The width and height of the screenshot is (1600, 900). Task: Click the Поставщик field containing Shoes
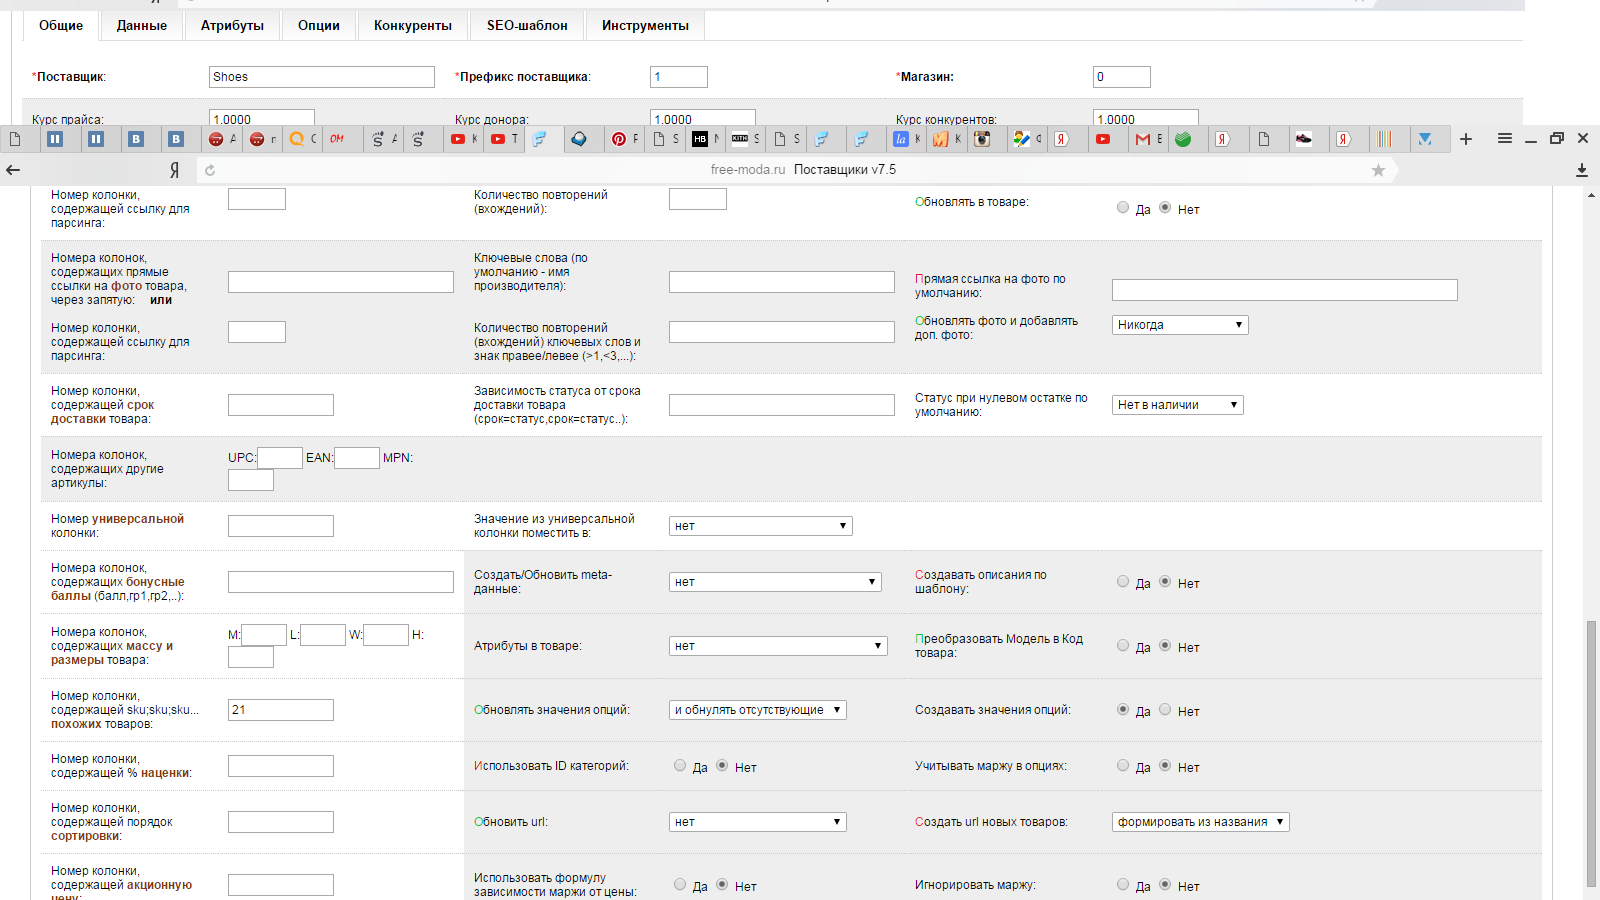pos(321,77)
